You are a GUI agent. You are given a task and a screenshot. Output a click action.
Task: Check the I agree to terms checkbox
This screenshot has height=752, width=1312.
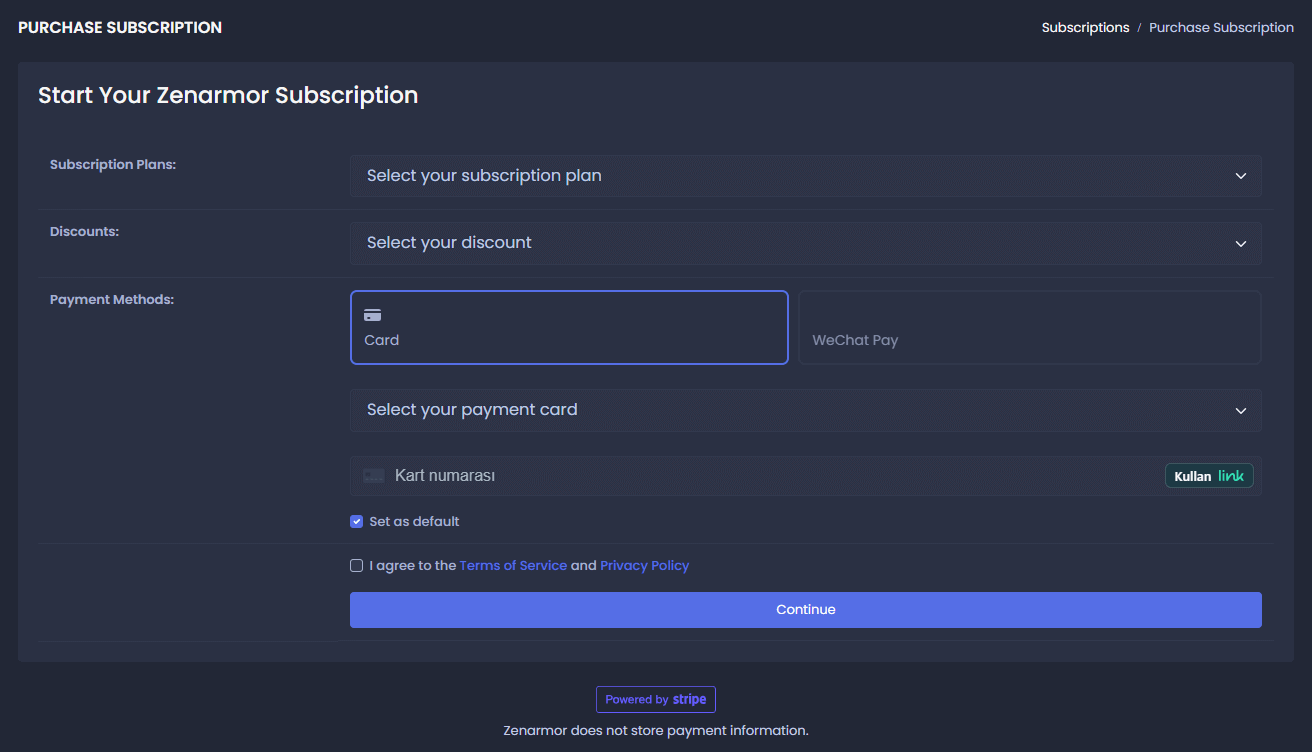pos(357,566)
